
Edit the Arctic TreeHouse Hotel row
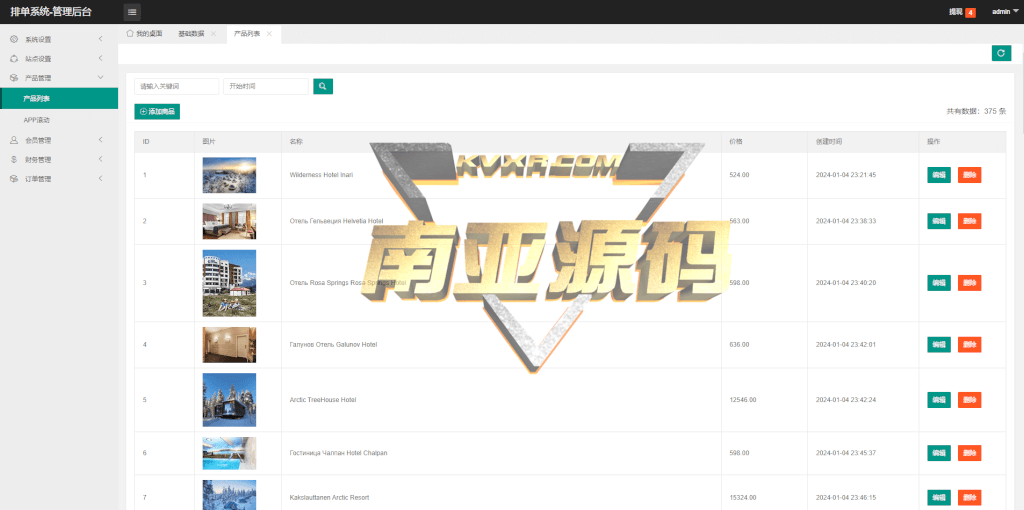click(939, 400)
